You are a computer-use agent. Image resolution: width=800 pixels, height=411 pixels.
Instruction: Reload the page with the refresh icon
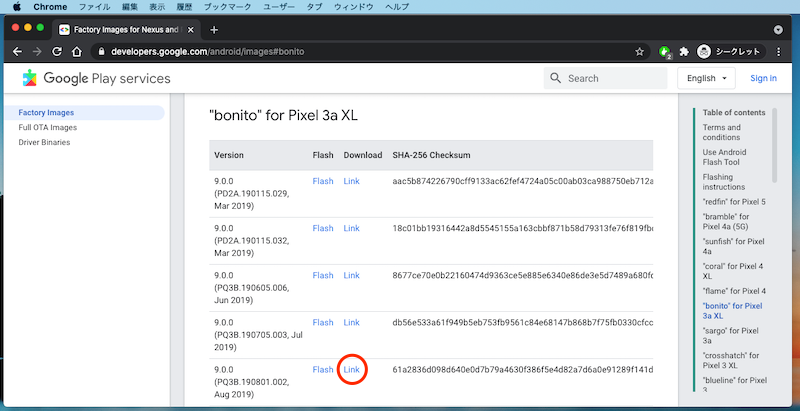pos(61,51)
